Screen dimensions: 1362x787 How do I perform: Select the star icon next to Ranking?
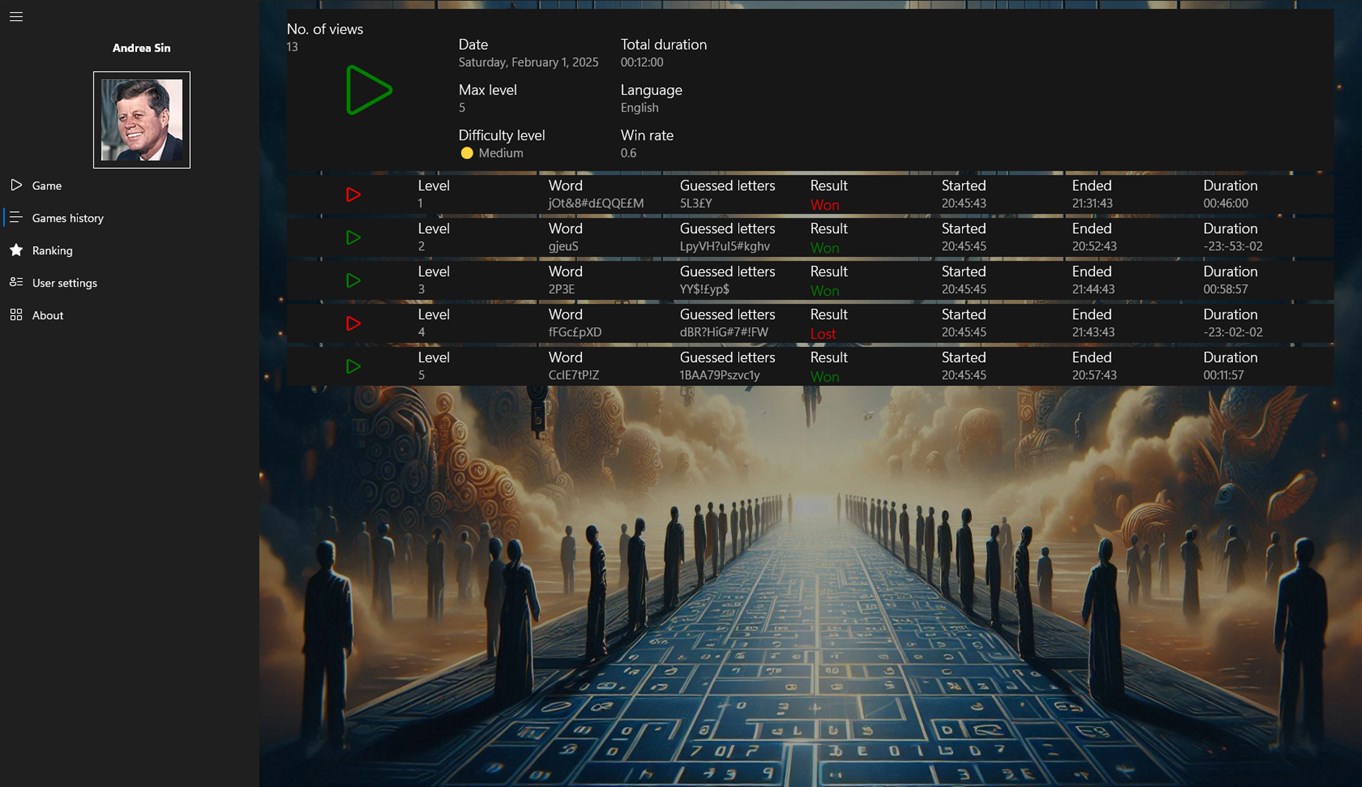15,250
